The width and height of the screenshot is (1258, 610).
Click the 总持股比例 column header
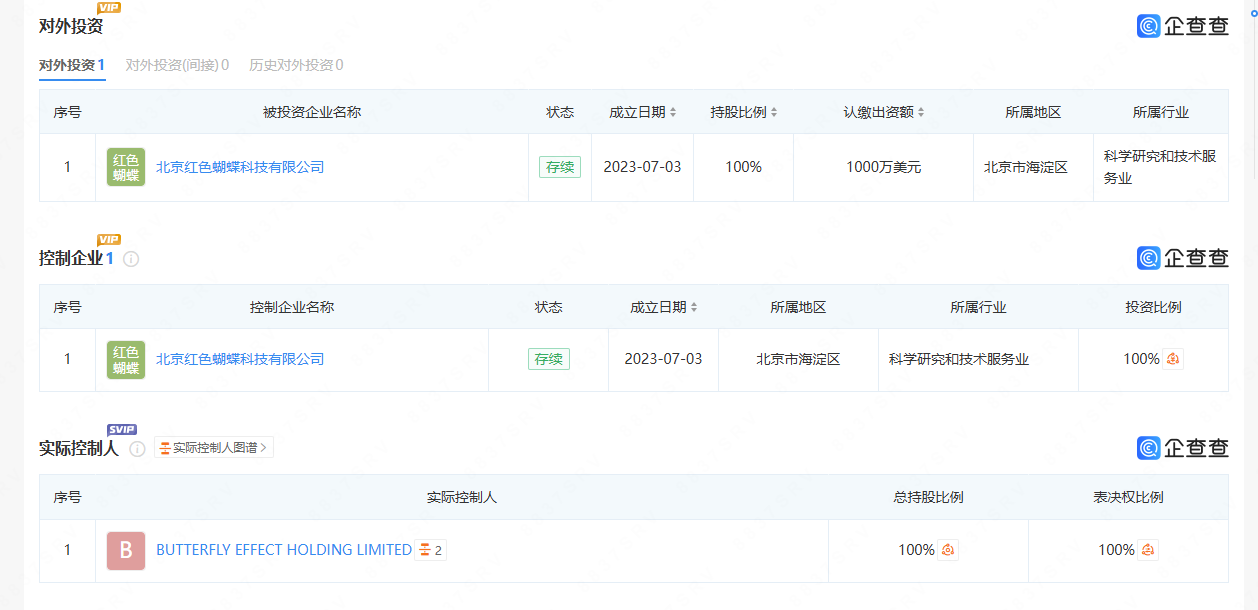click(928, 497)
